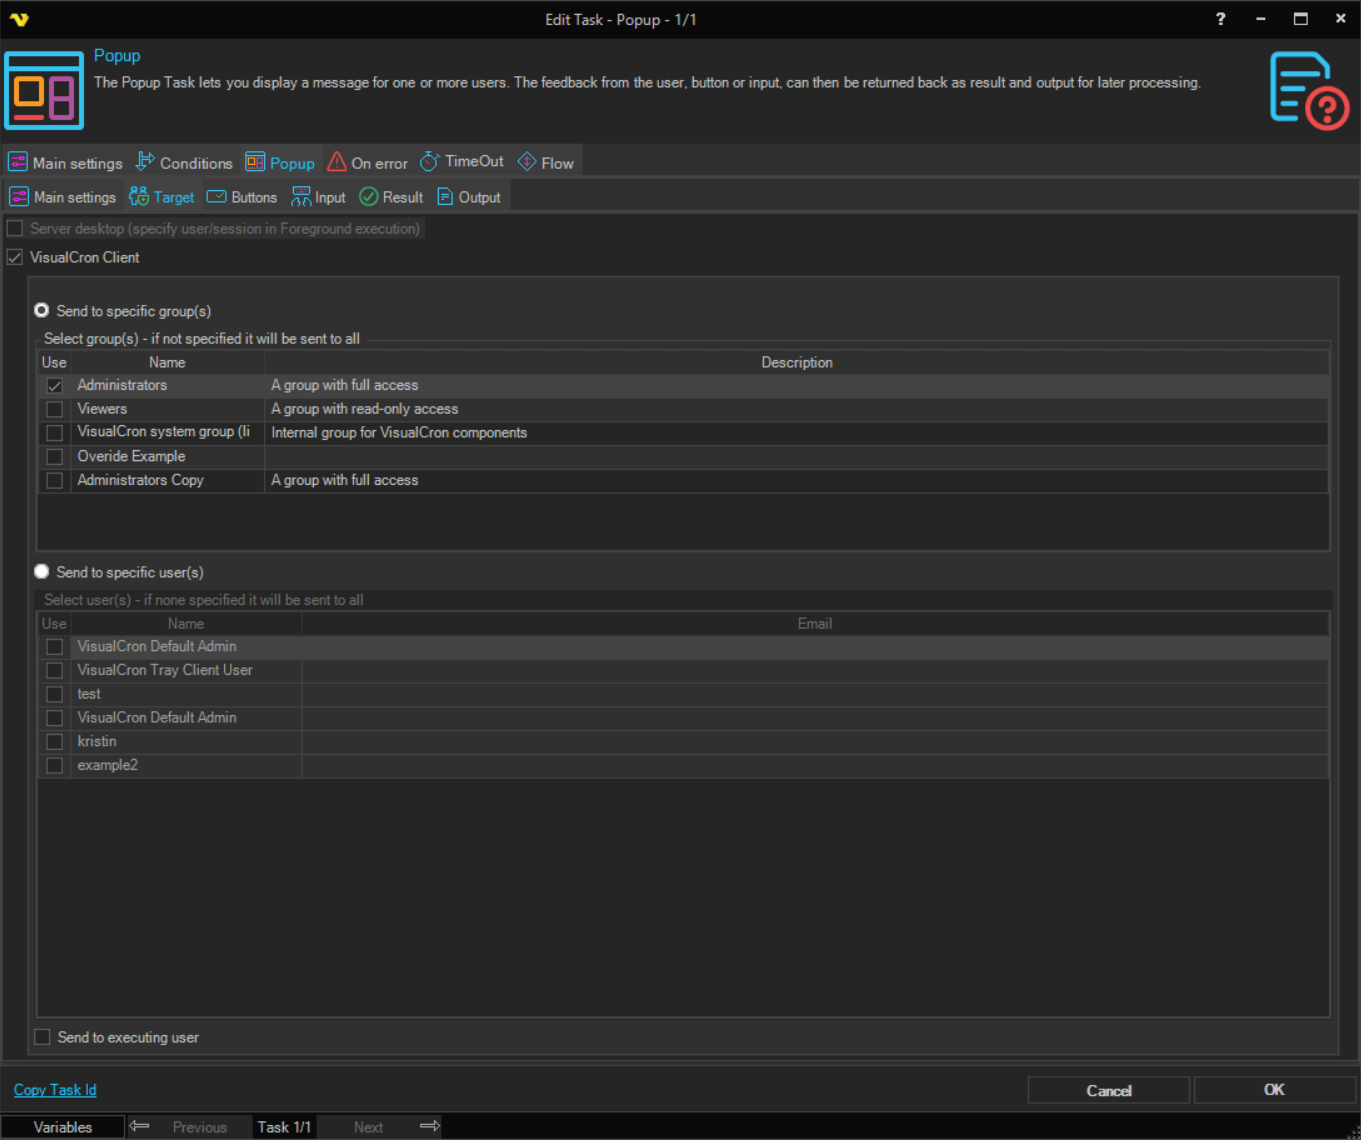The width and height of the screenshot is (1361, 1140).
Task: Click the help document icon at top right
Action: [1308, 90]
